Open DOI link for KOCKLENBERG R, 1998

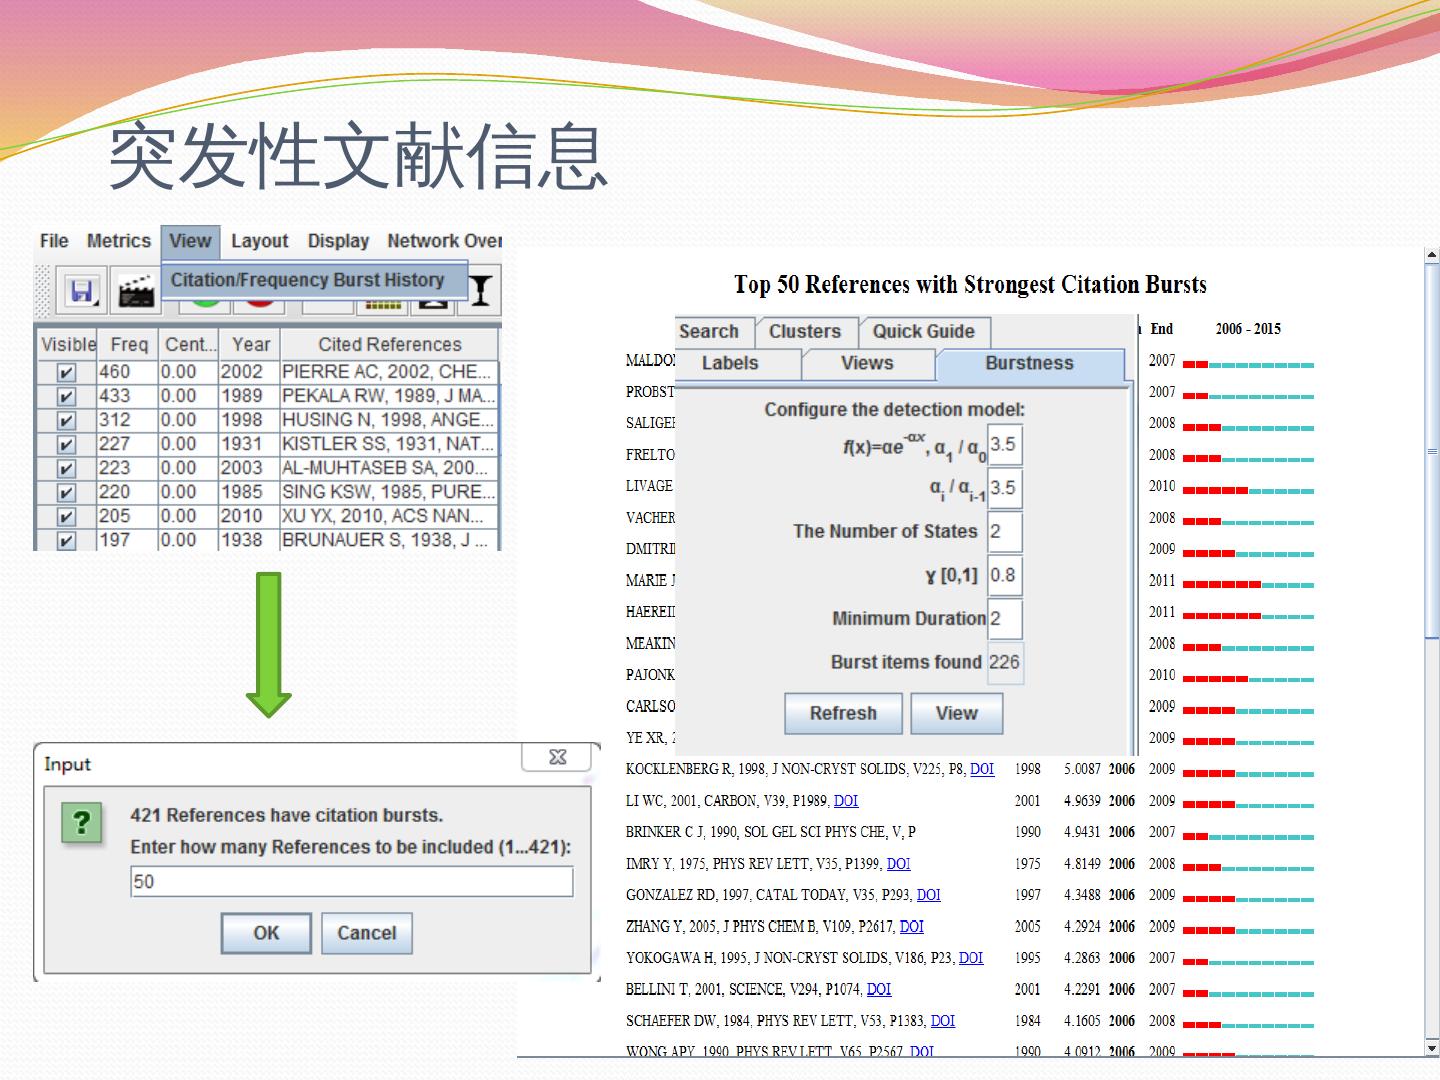(982, 769)
